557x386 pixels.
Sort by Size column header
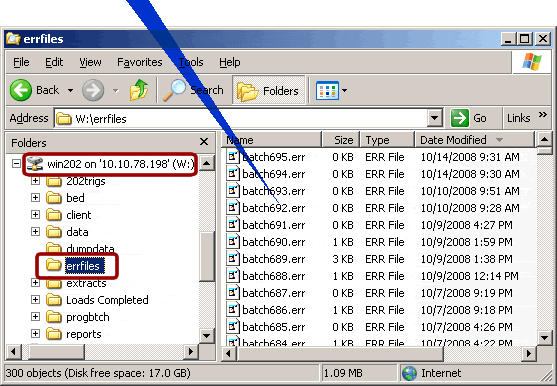coord(341,140)
